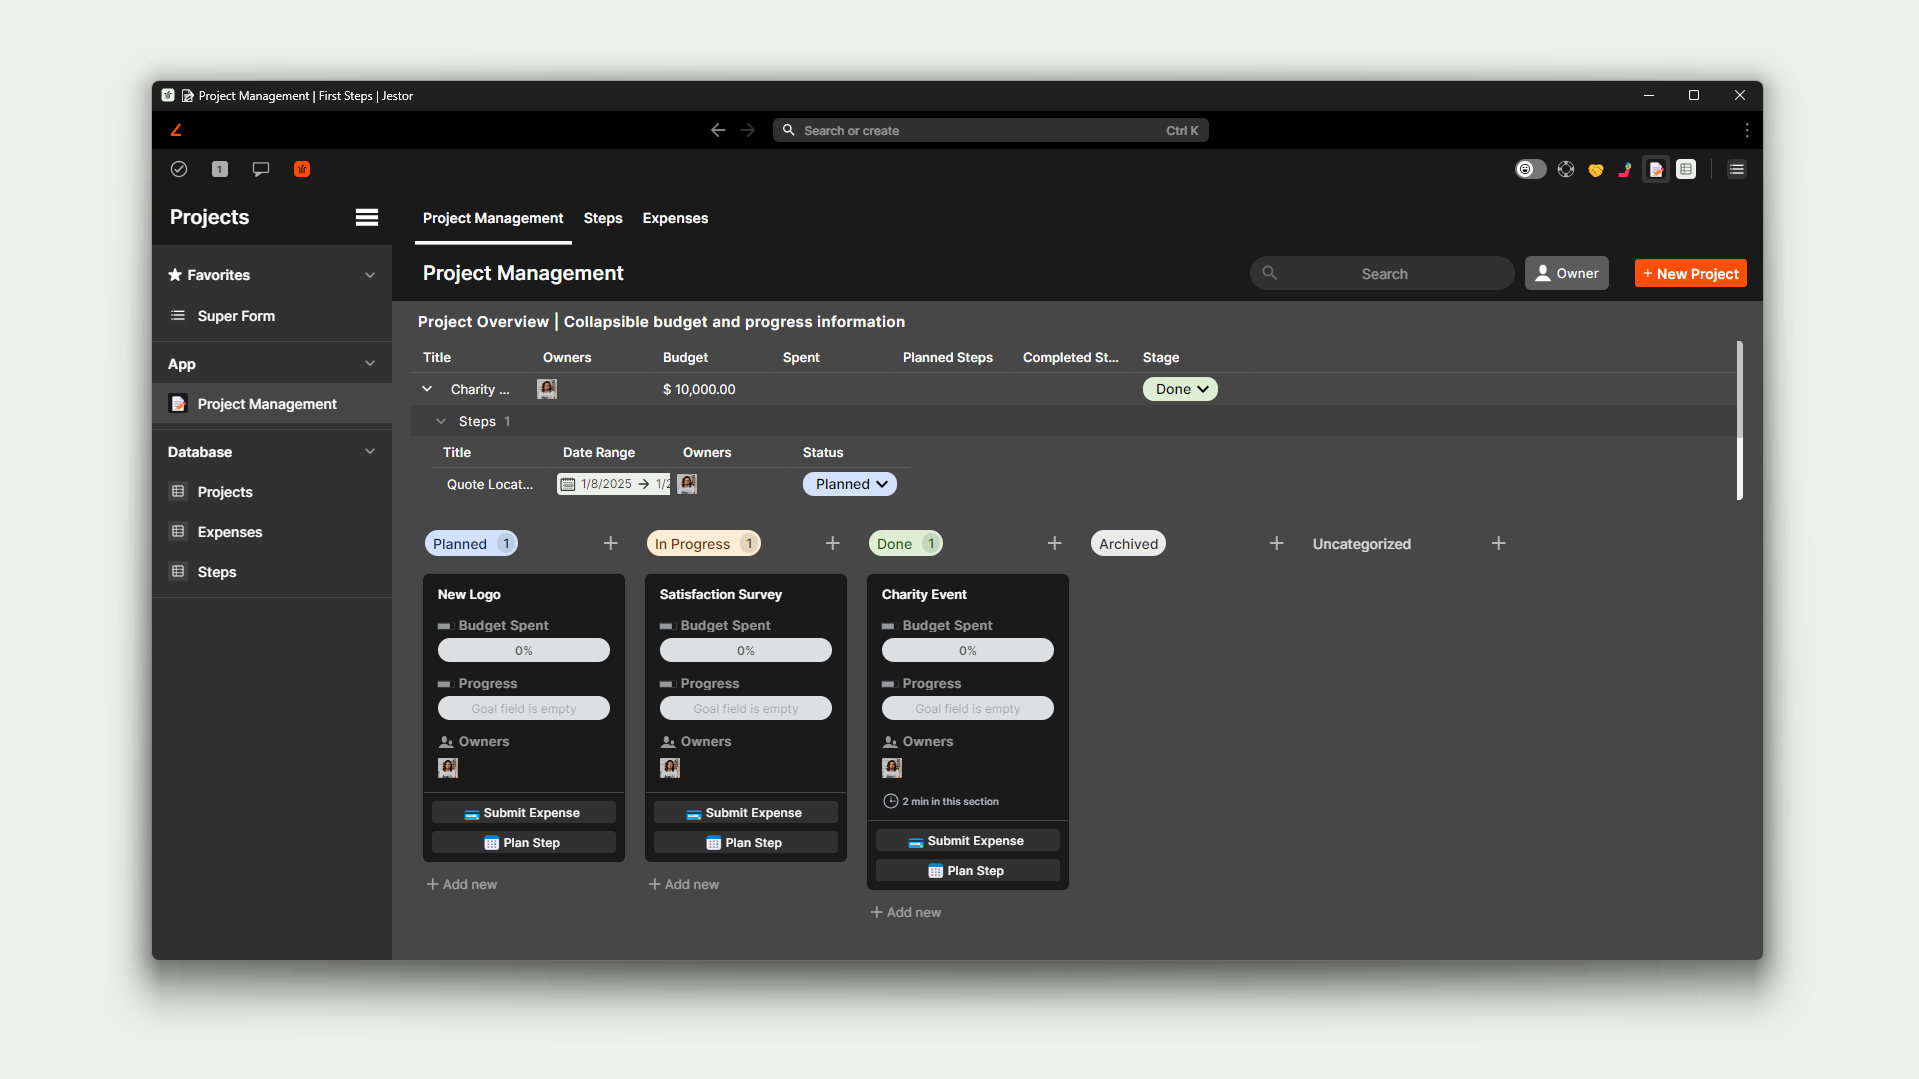Switch to the Project Management tab
Screen dimensions: 1919x1079
pyautogui.click(x=493, y=218)
